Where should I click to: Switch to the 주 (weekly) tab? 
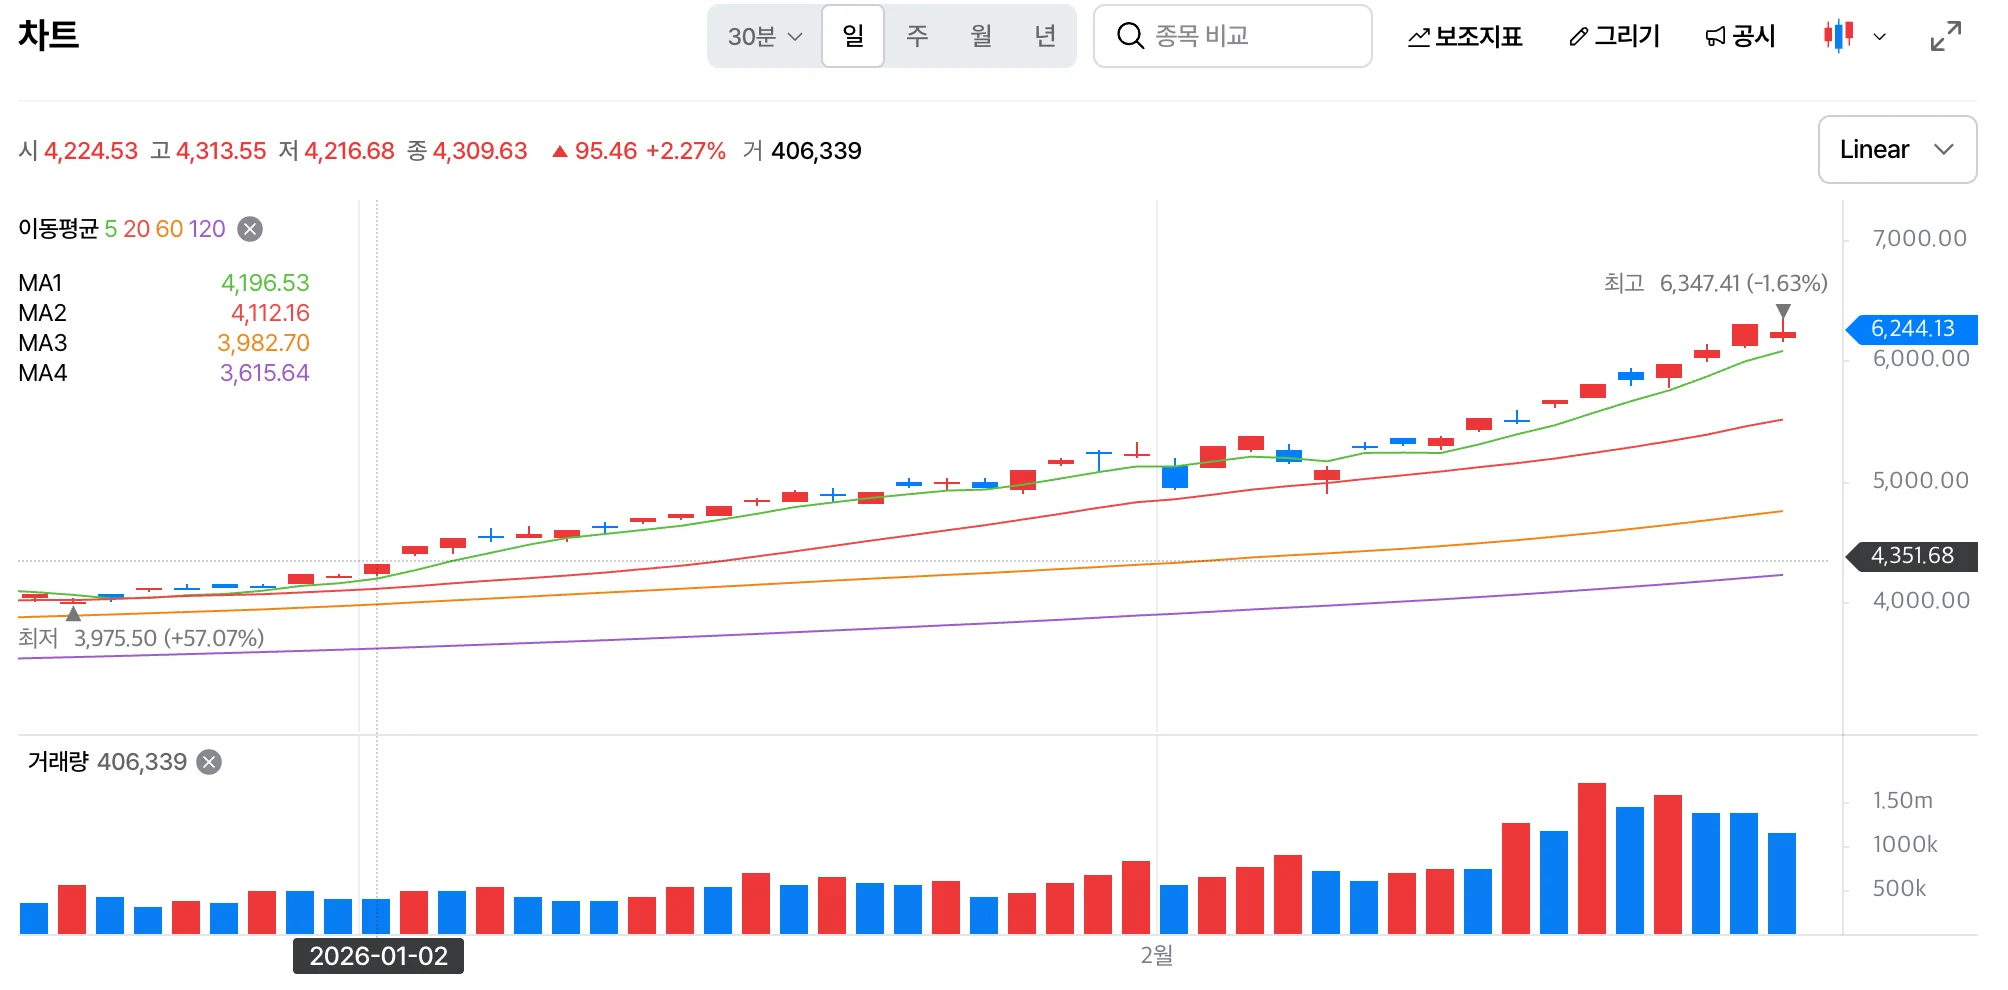(x=917, y=36)
